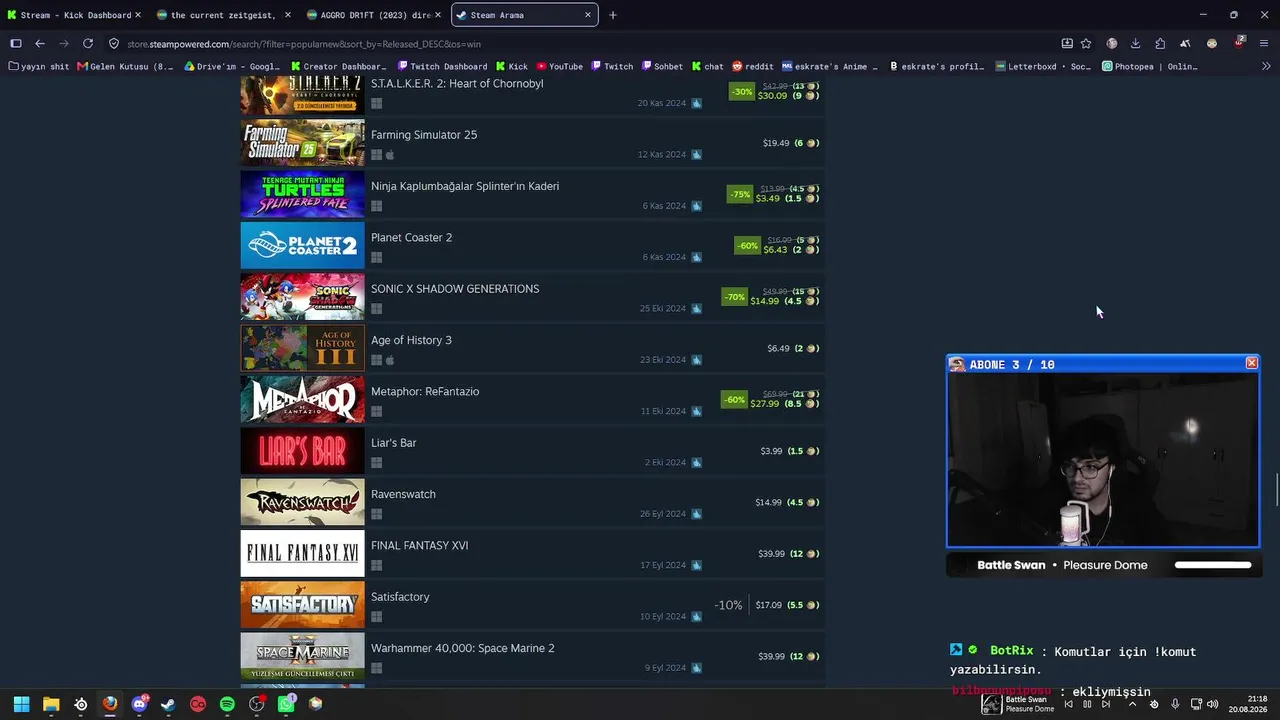Open the browser downloads panel

(1136, 44)
